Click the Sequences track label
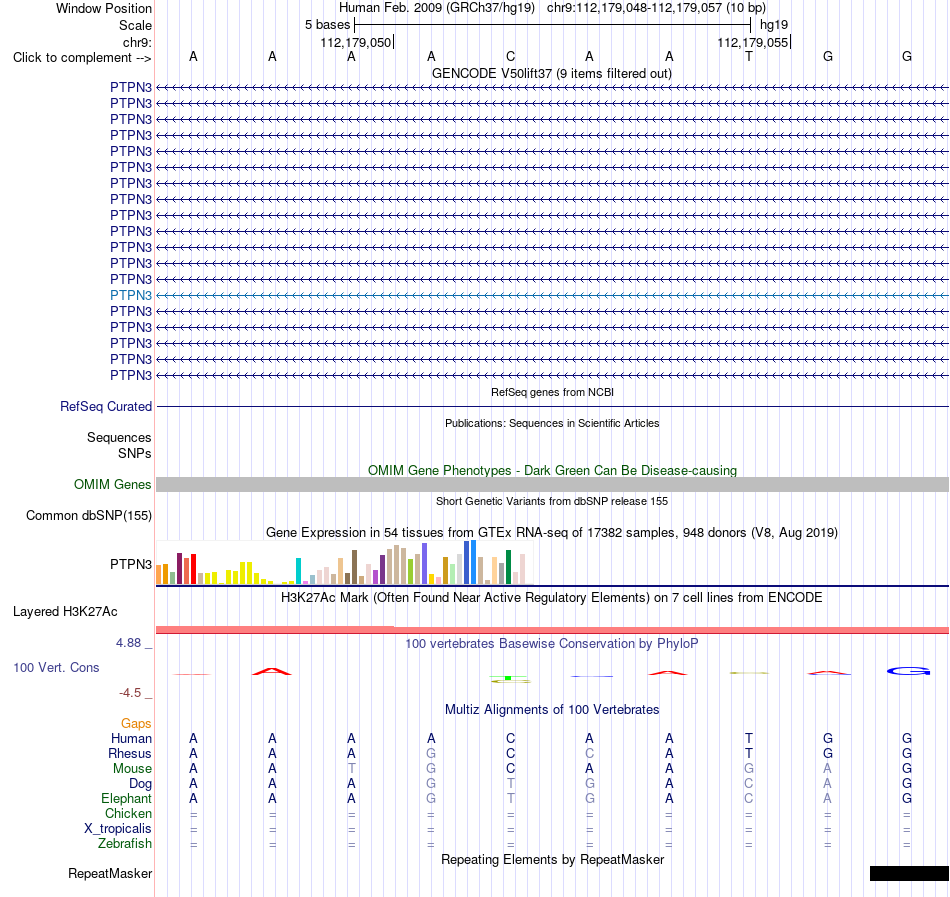950x897 pixels. coord(119,437)
